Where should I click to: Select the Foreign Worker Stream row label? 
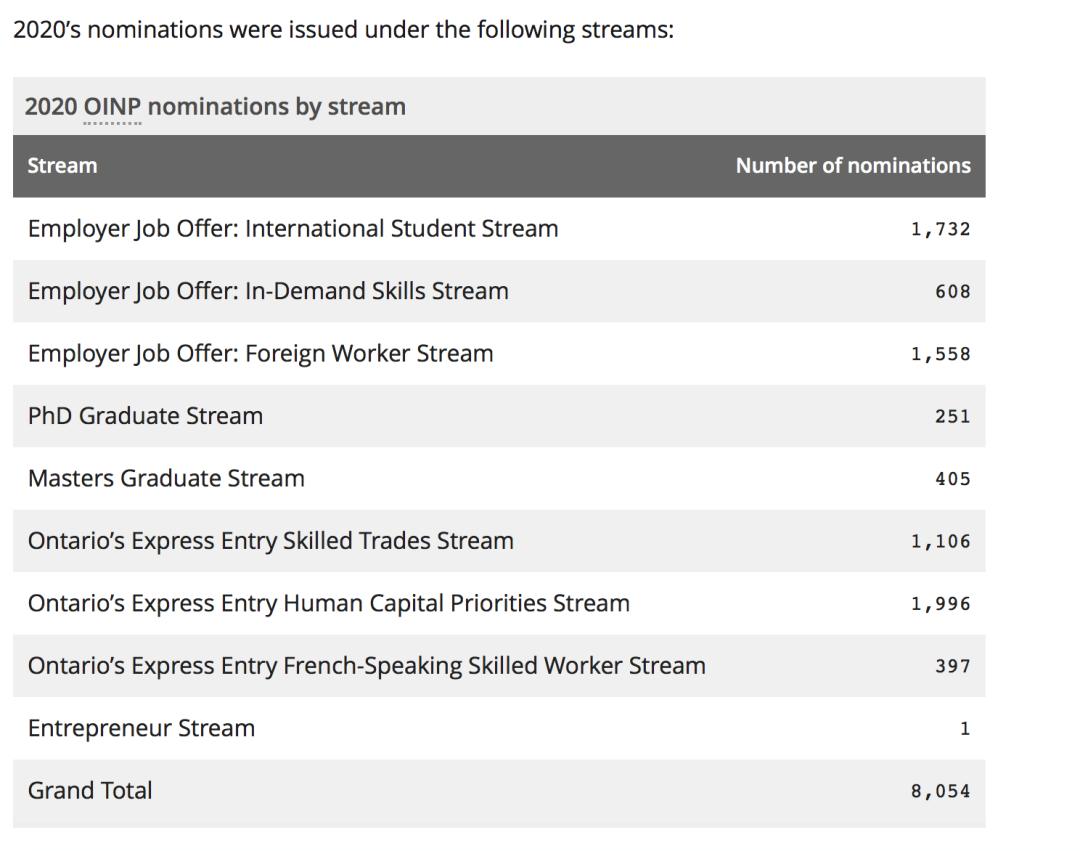[260, 354]
